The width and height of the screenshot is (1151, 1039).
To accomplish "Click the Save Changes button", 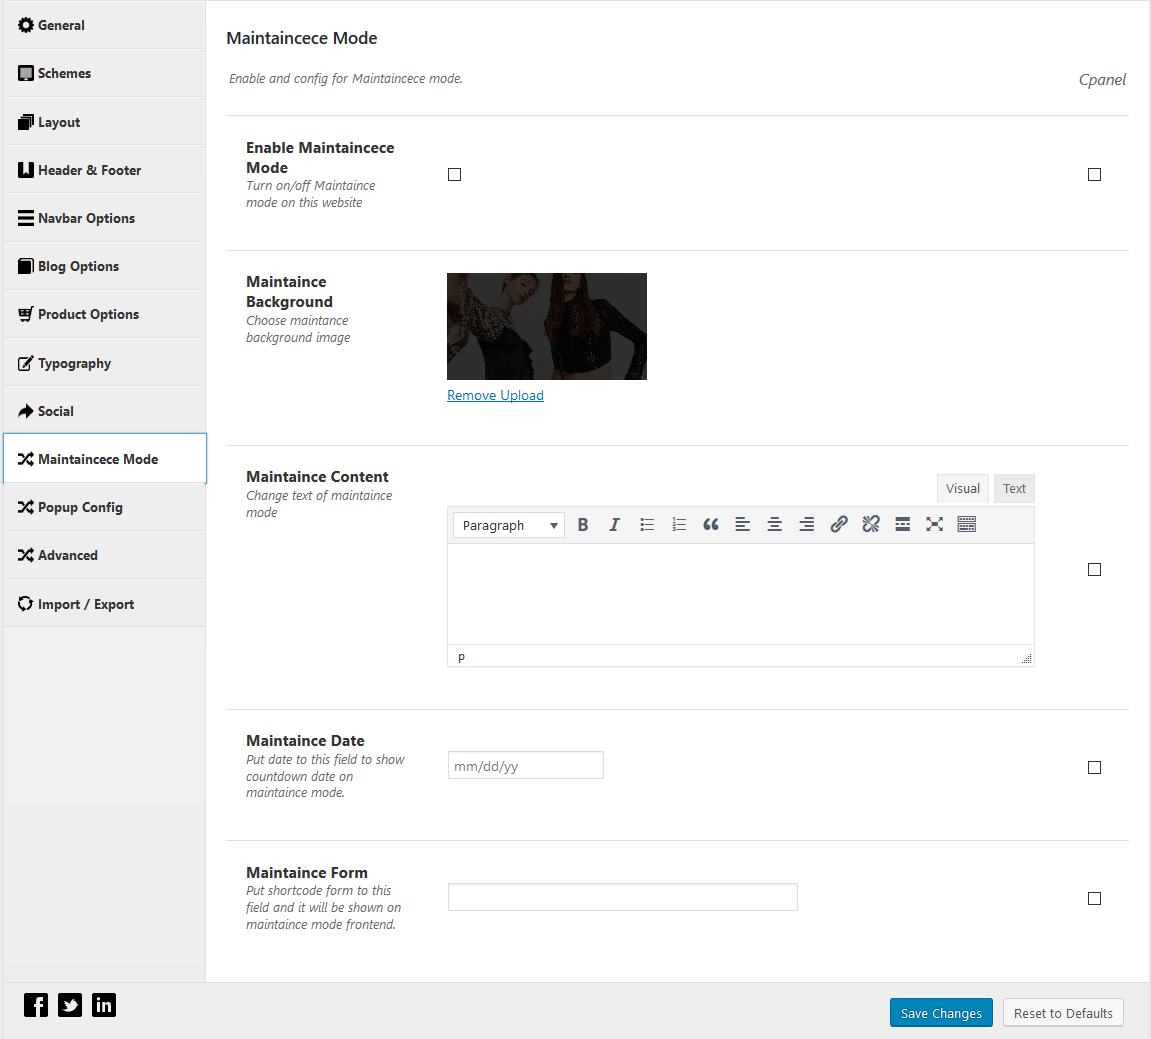I will coord(941,1013).
